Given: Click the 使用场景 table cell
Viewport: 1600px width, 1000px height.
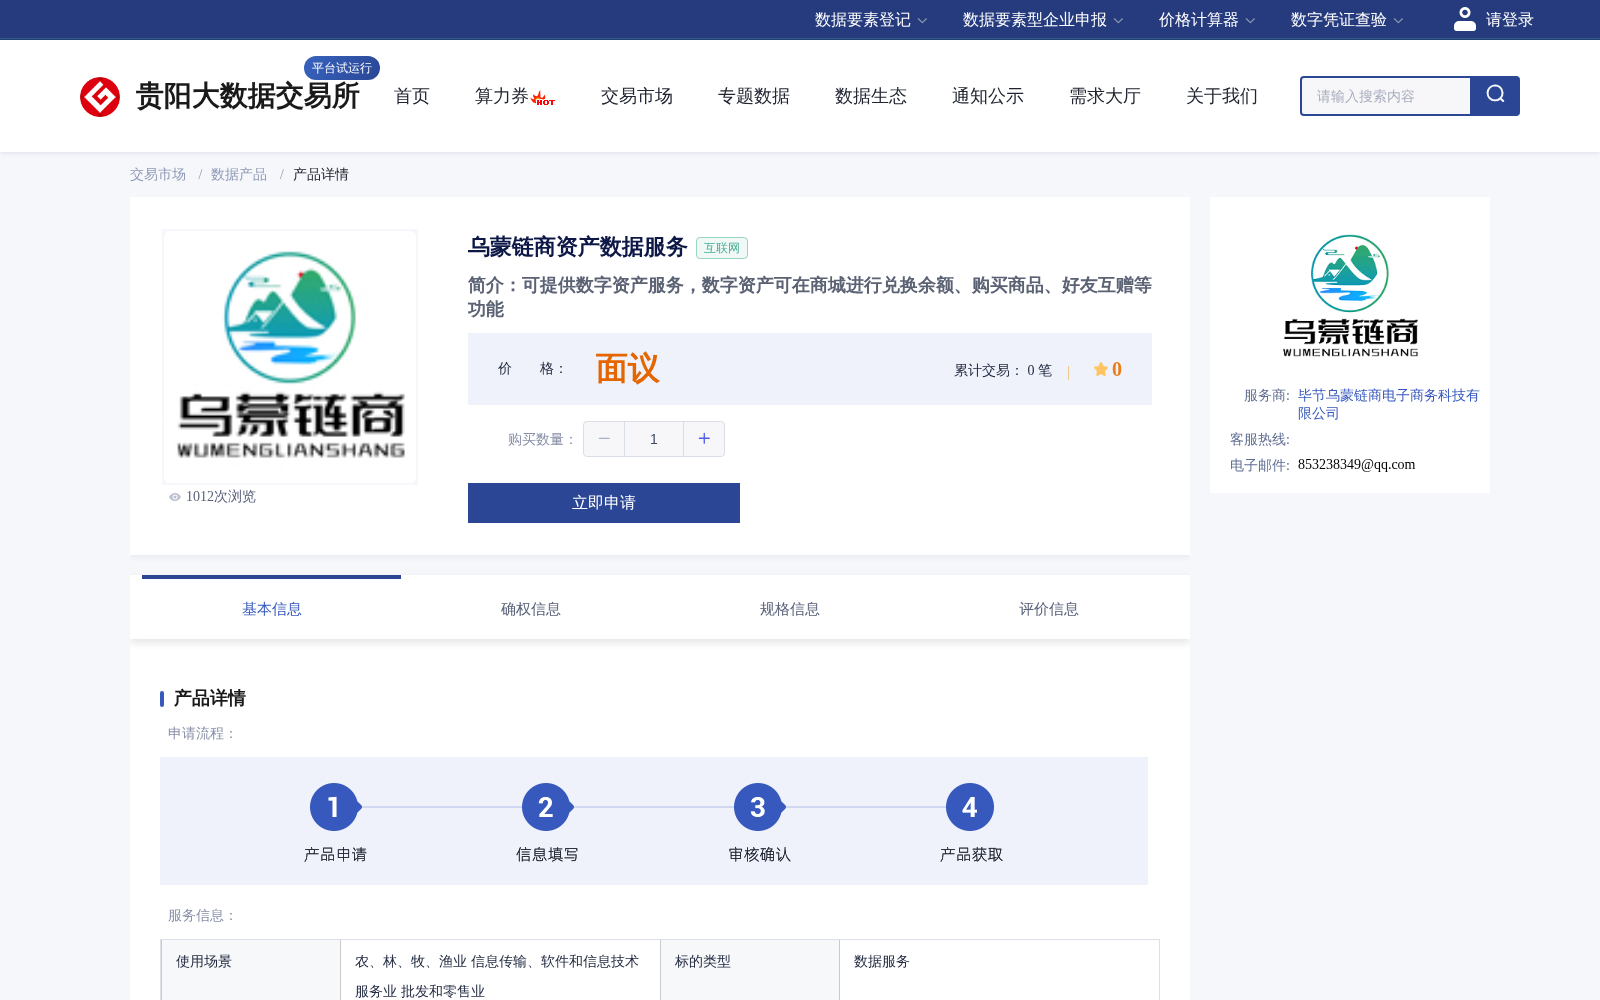Looking at the screenshot, I should click(x=251, y=970).
